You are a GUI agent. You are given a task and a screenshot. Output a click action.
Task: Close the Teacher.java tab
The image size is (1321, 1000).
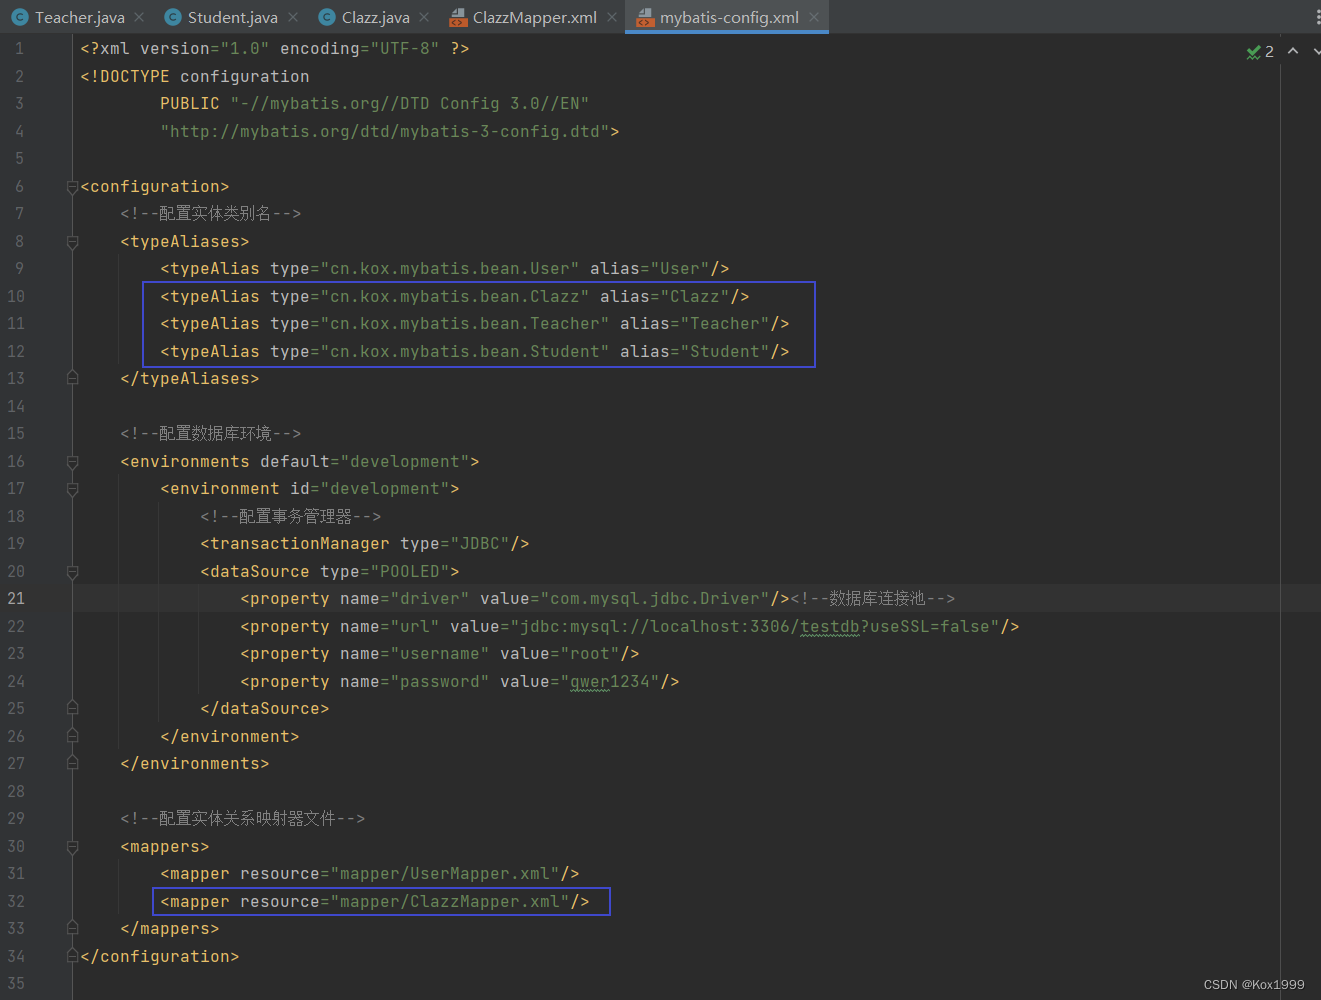pyautogui.click(x=139, y=17)
